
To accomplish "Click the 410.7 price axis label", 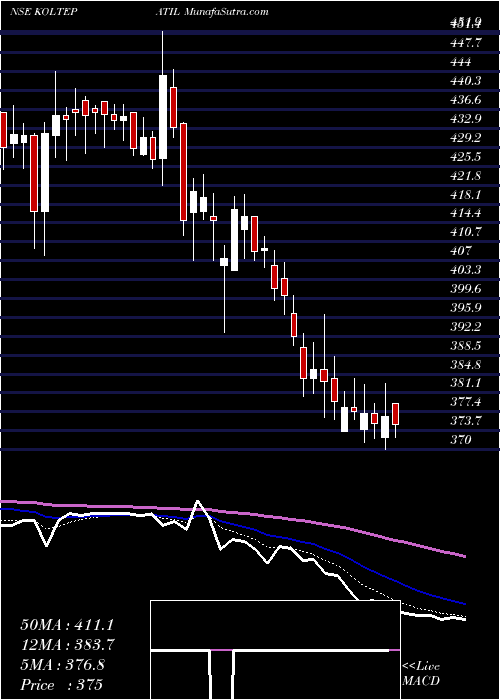I will (x=466, y=232).
